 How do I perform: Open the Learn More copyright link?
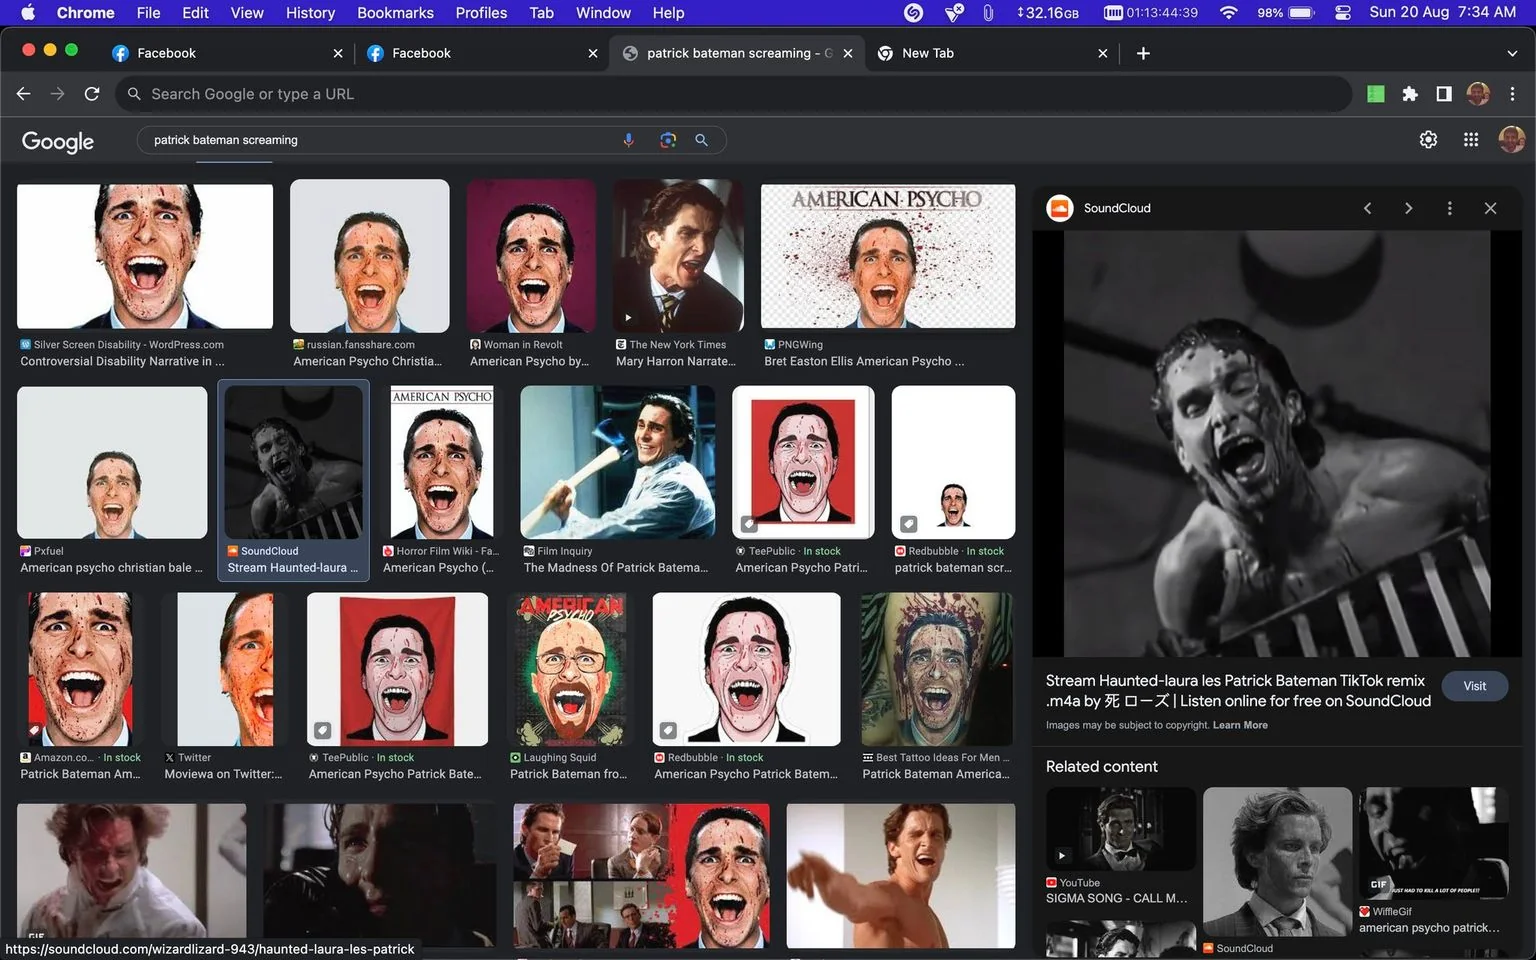click(x=1240, y=726)
